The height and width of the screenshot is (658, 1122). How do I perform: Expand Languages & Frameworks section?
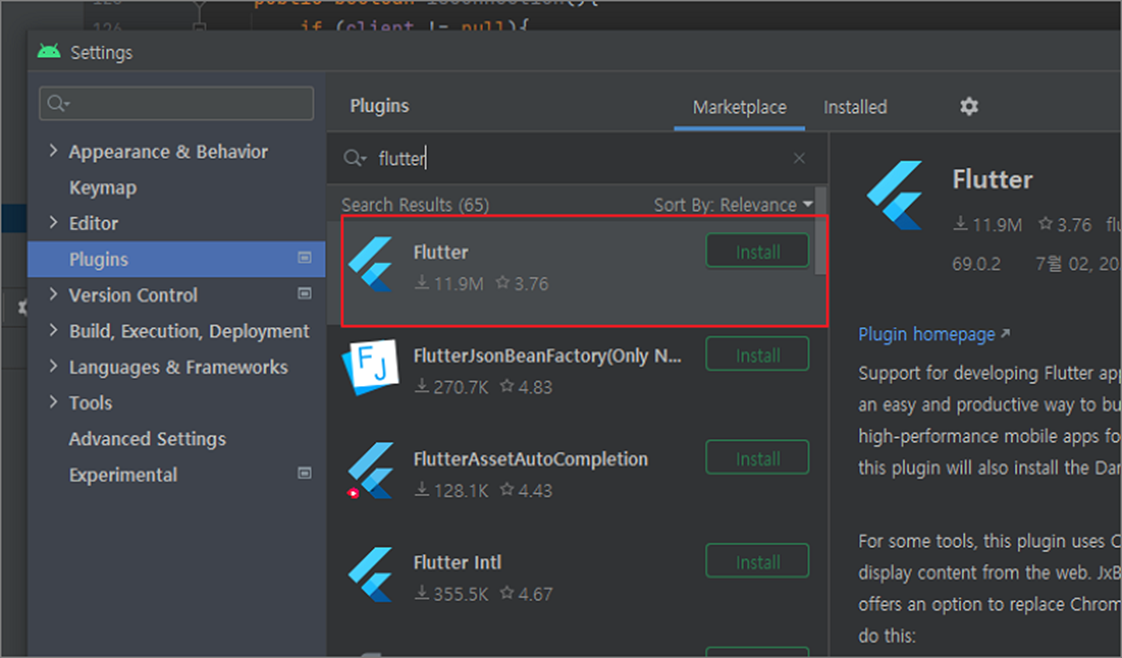pyautogui.click(x=54, y=366)
